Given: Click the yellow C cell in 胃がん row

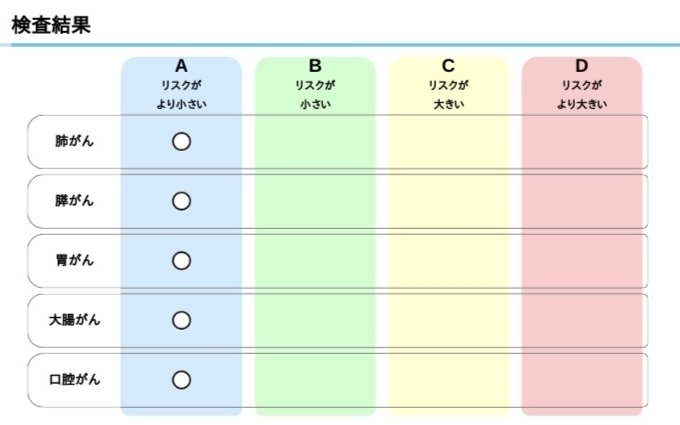Looking at the screenshot, I should click(448, 260).
